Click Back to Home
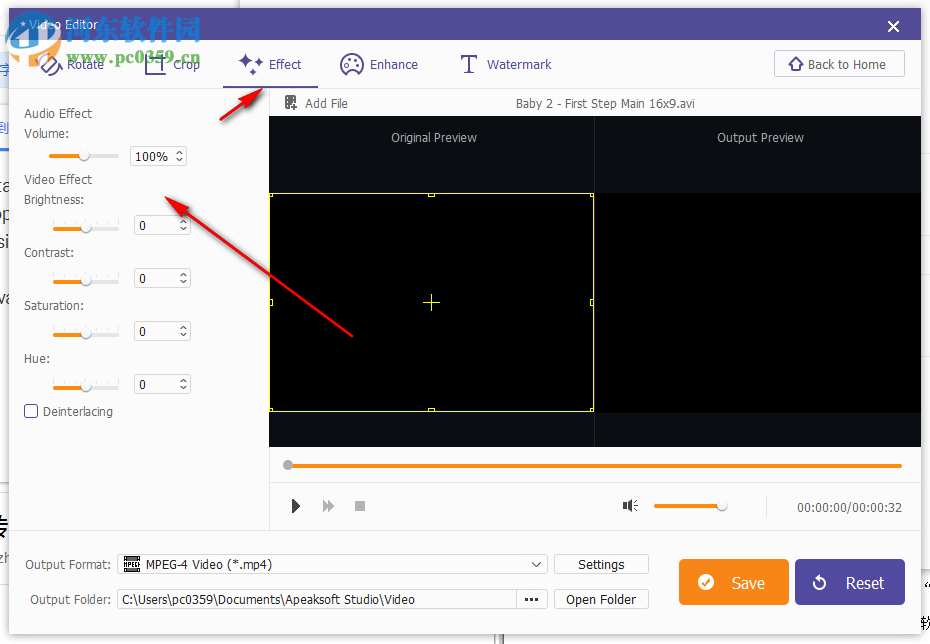Image resolution: width=930 pixels, height=644 pixels. click(839, 63)
